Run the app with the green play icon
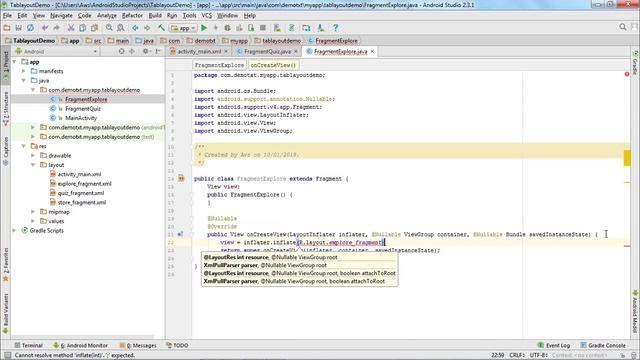 tap(204, 28)
